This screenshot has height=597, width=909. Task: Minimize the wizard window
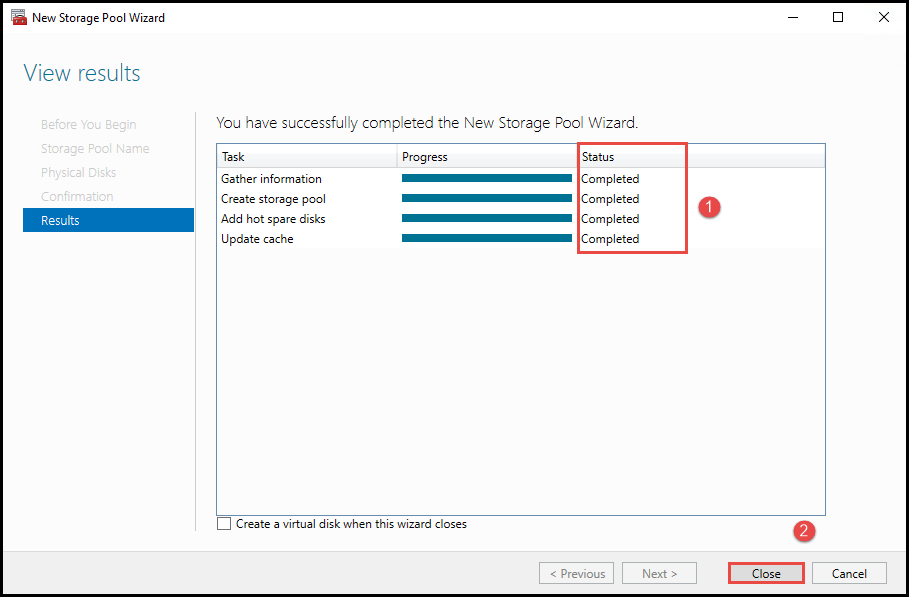point(792,18)
